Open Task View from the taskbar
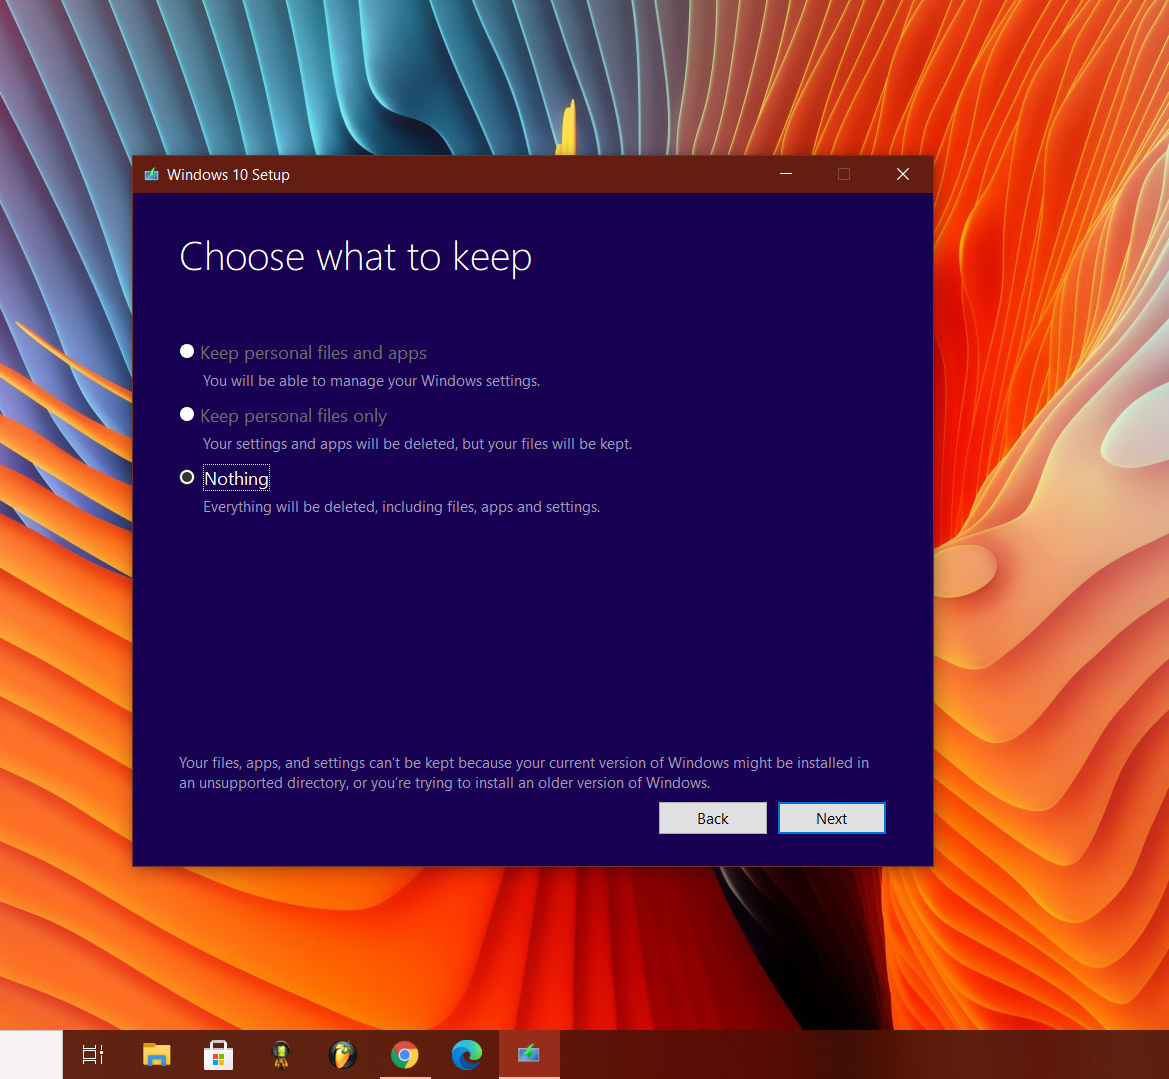This screenshot has height=1079, width=1169. (x=92, y=1054)
